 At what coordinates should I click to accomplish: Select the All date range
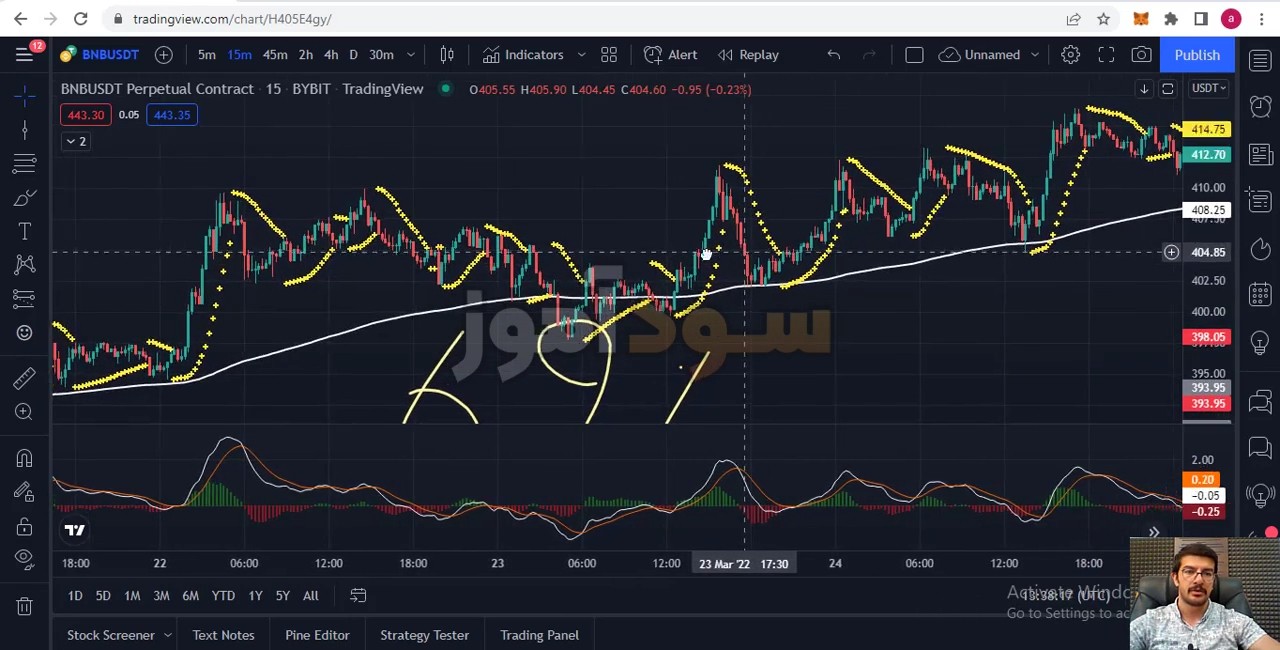310,596
